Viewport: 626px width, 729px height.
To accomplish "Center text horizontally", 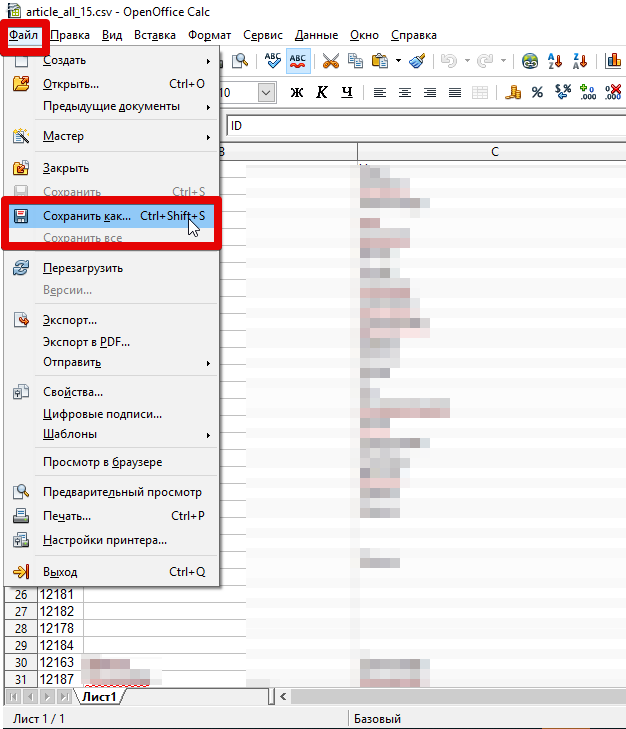I will pos(405,93).
